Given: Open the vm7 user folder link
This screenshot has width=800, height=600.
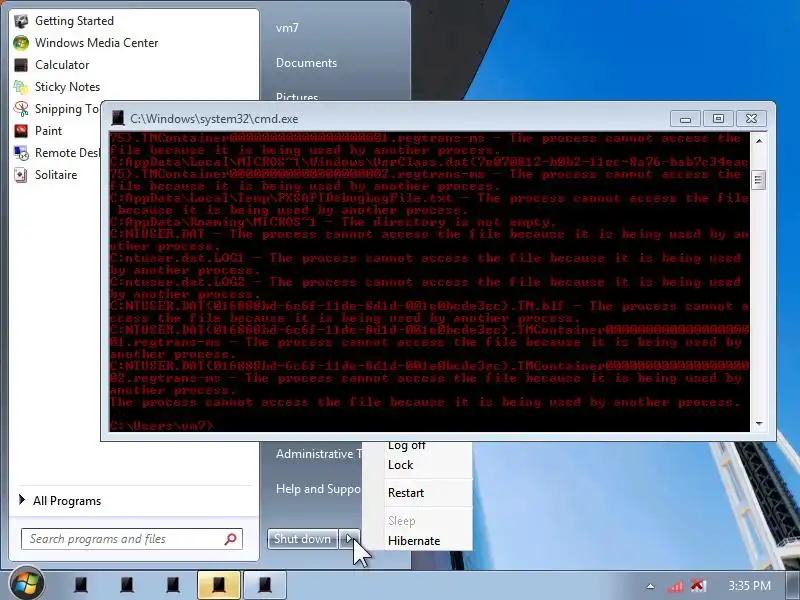Looking at the screenshot, I should click(x=287, y=28).
